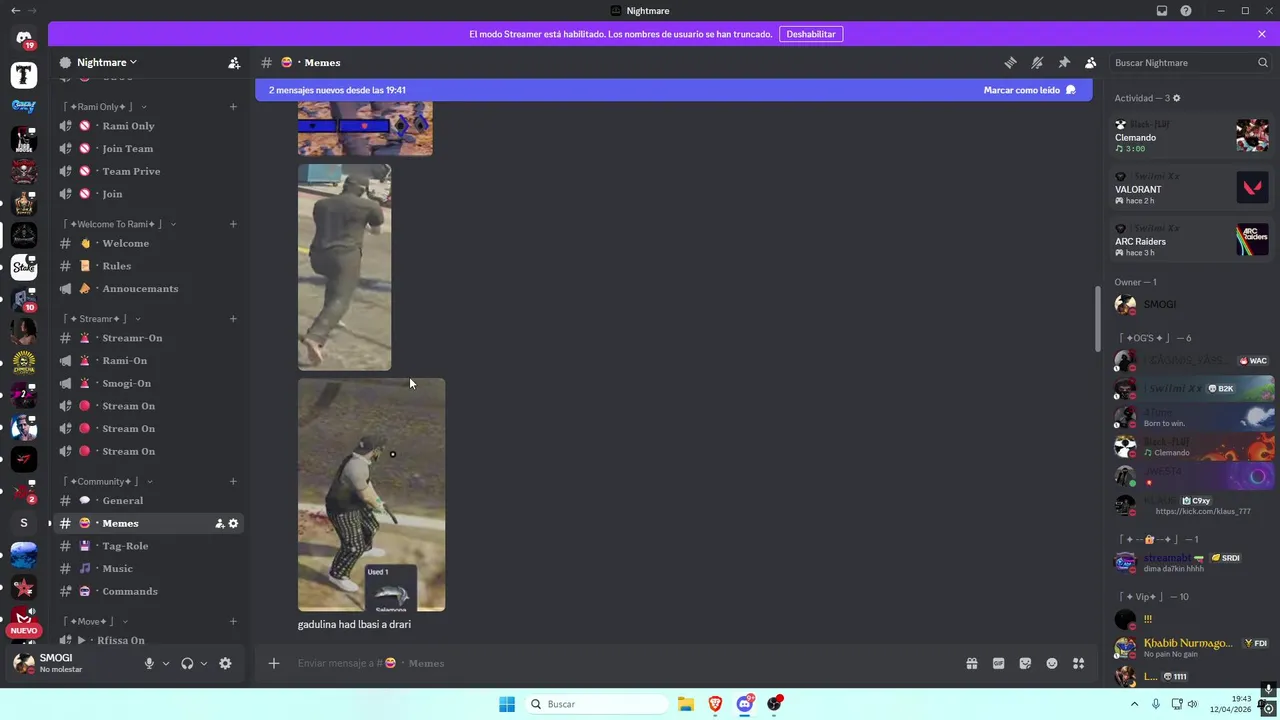Screen dimensions: 1280x720
Task: Open the Welcome text channel
Action: (148, 243)
